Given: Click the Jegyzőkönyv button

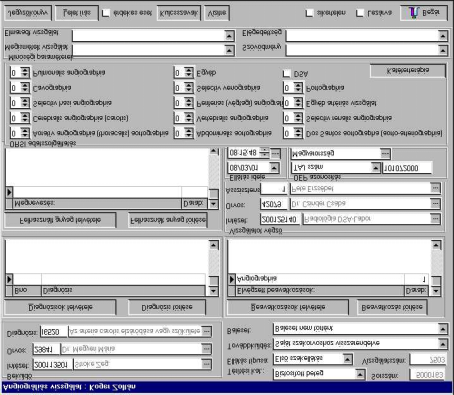Looking at the screenshot, I should [28, 13].
